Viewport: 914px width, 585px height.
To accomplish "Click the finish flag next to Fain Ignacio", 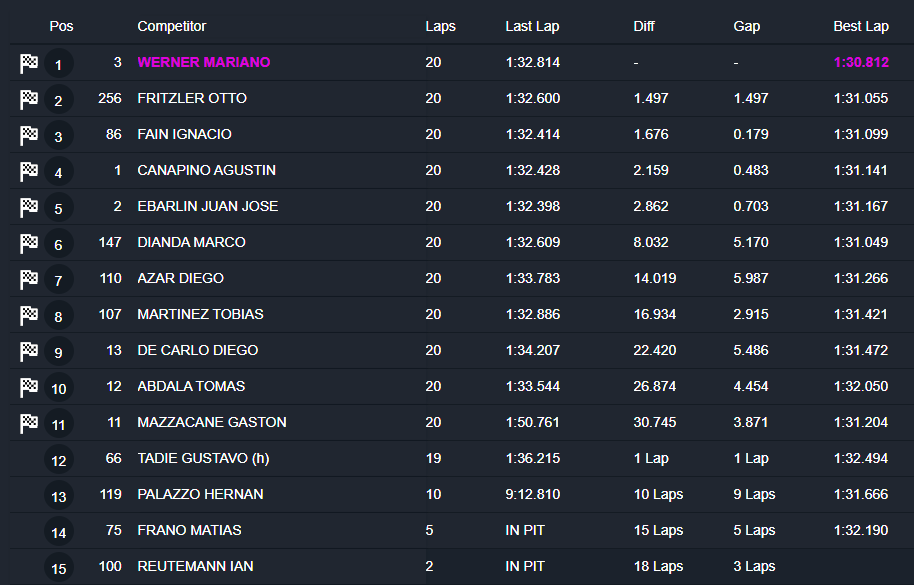I will [x=29, y=135].
